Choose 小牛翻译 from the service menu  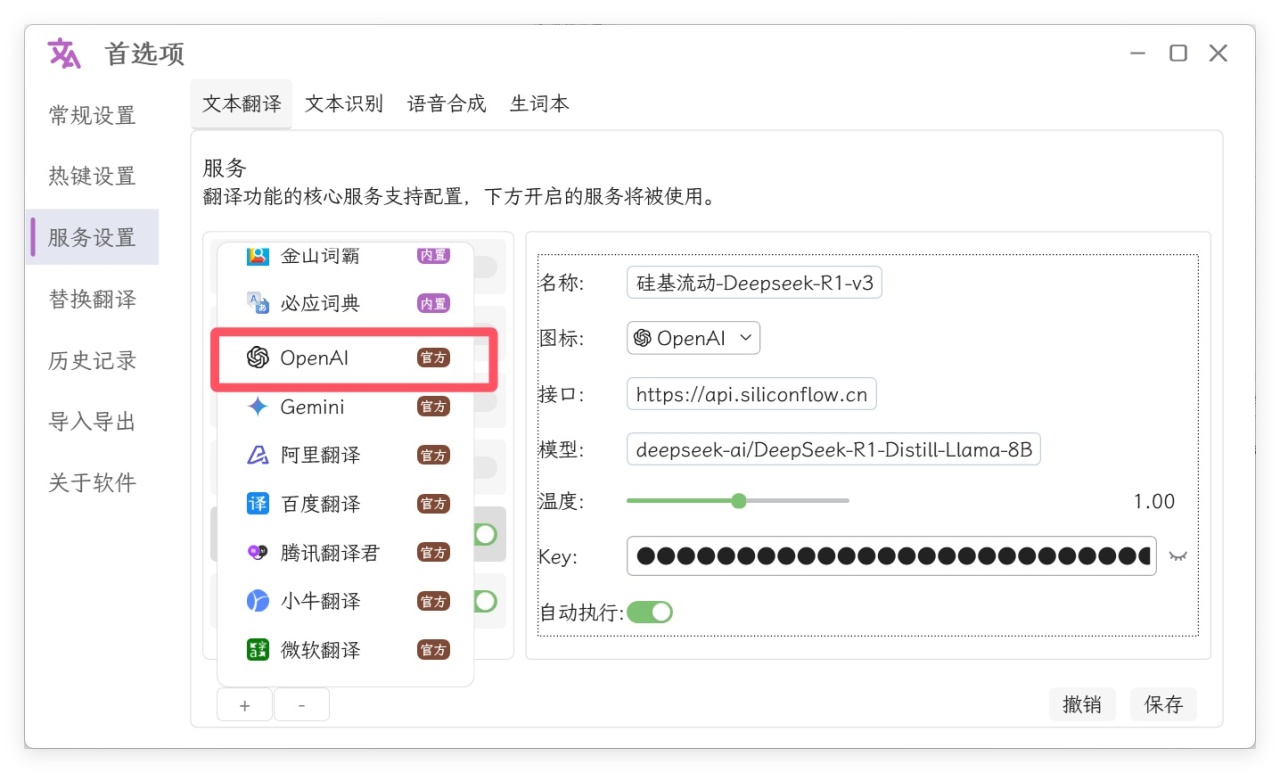coord(345,601)
